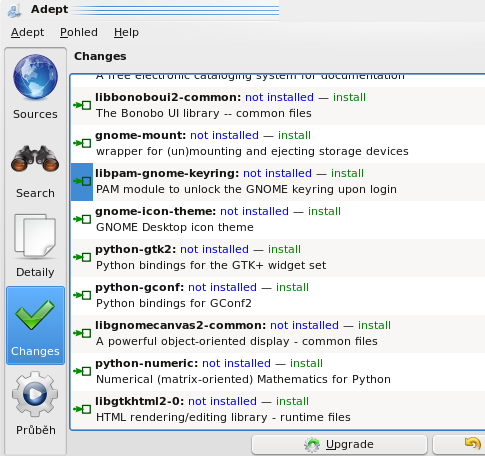Screen dimensions: 485x456
Task: Click install icon for libgtkhtml2-0
Action: (x=82, y=409)
